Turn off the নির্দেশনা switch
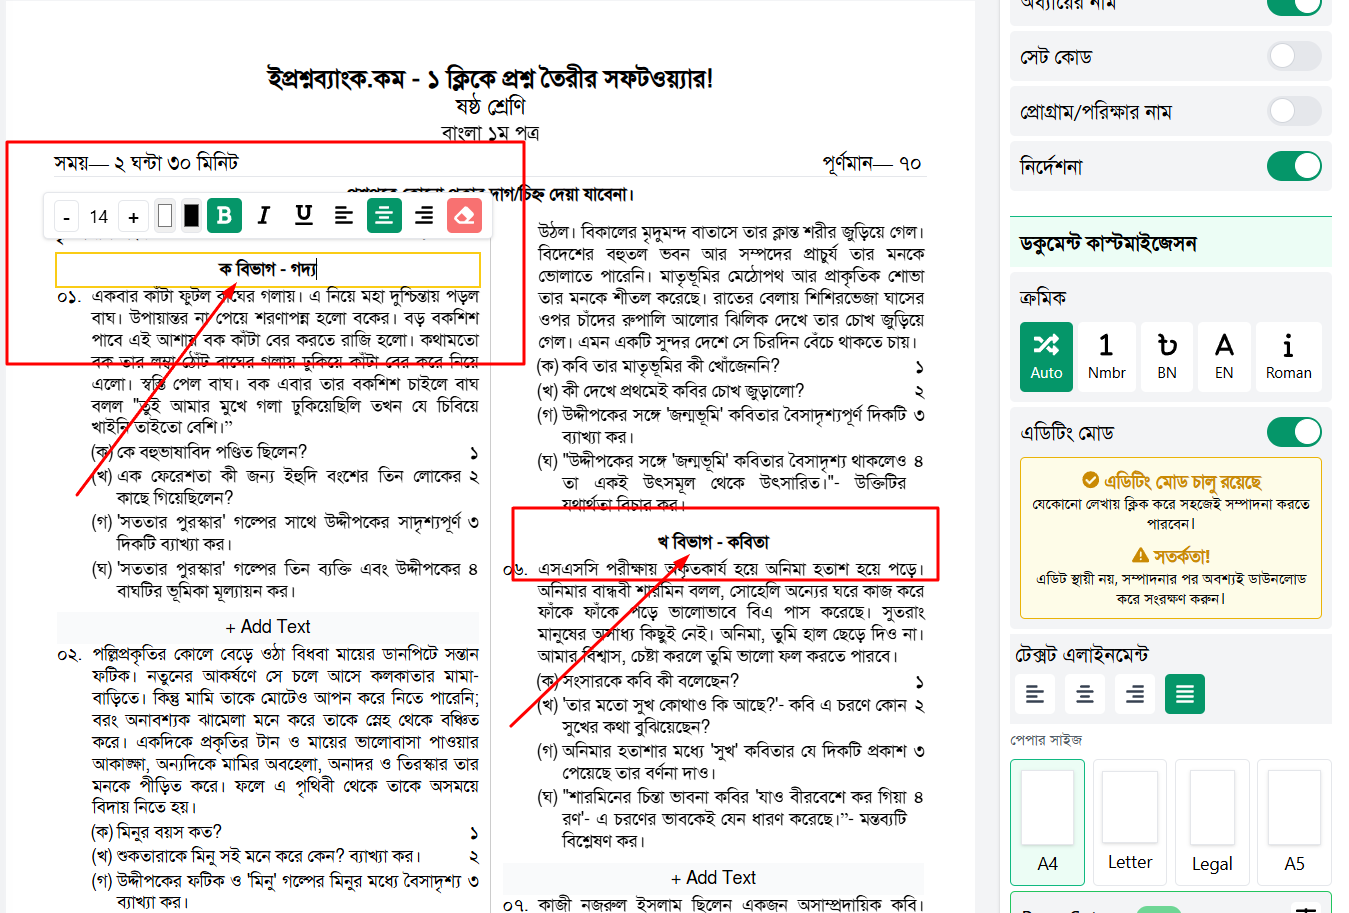Screen dimensions: 1349x913 1294,166
